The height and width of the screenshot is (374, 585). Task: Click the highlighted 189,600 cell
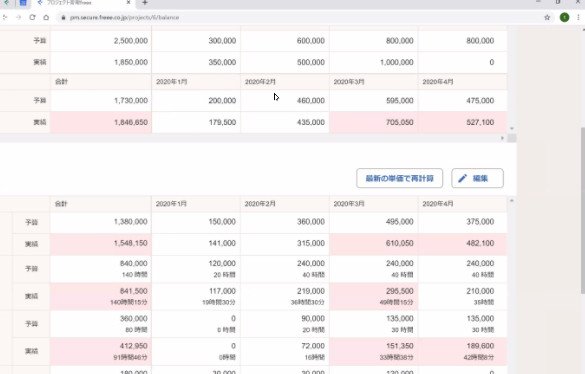(x=462, y=352)
